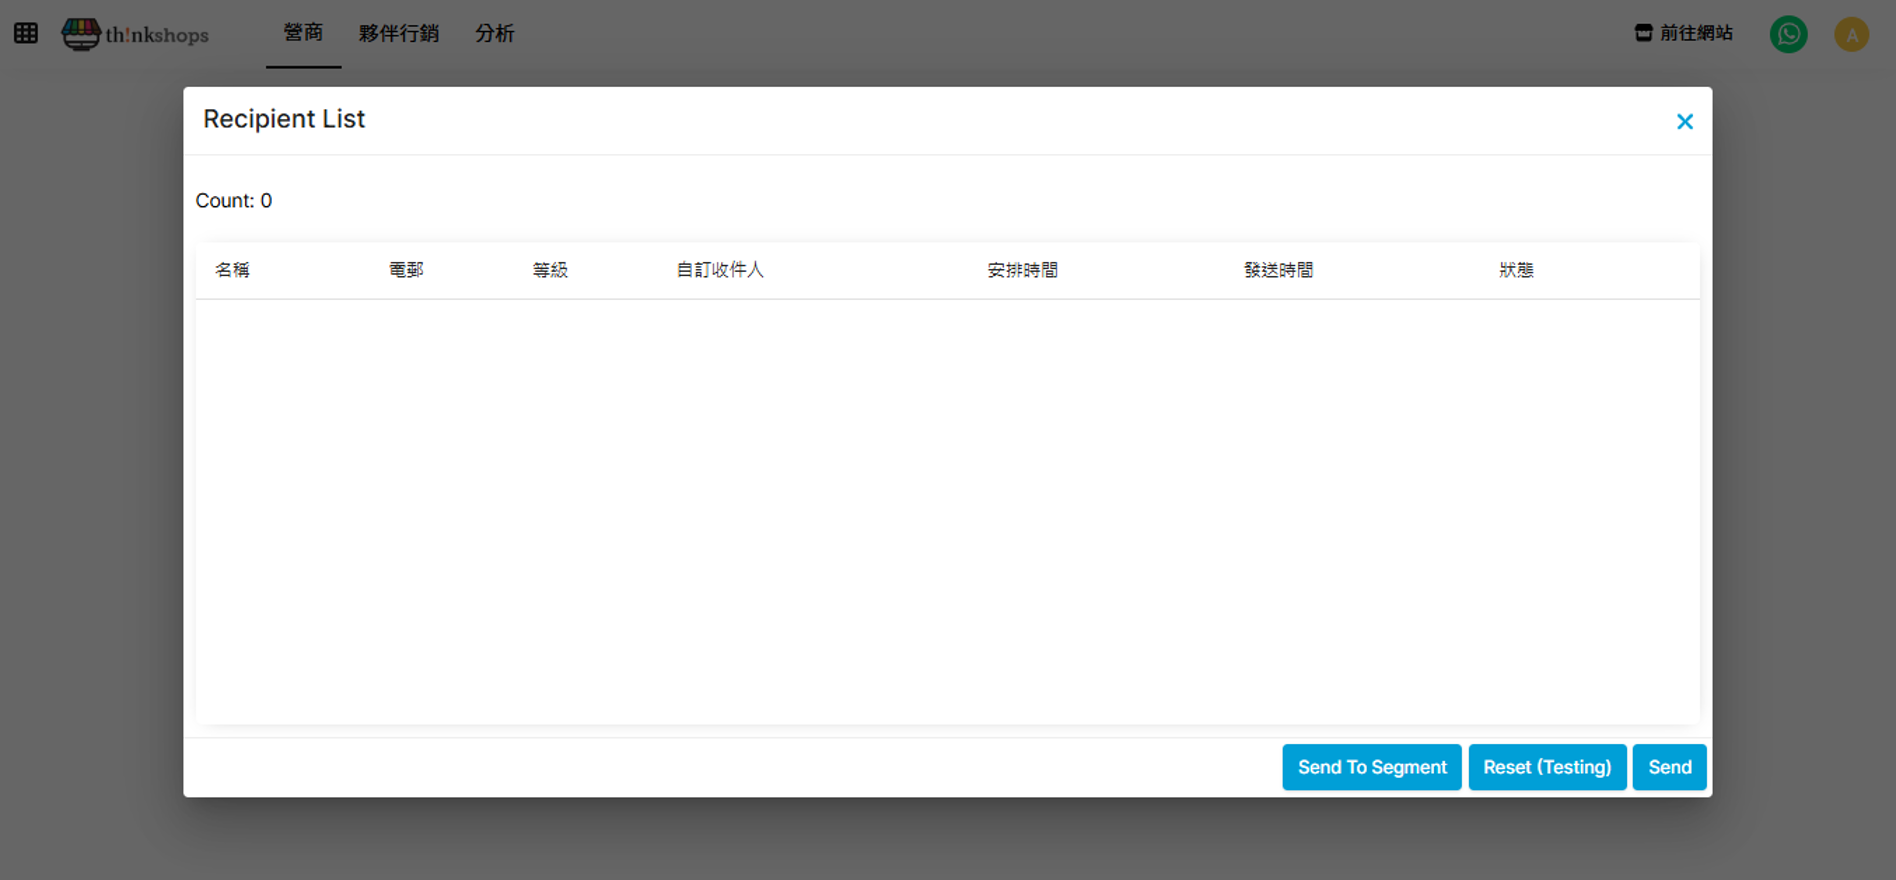Open the apps grid menu icon
Viewport: 1896px width, 880px height.
(x=26, y=33)
